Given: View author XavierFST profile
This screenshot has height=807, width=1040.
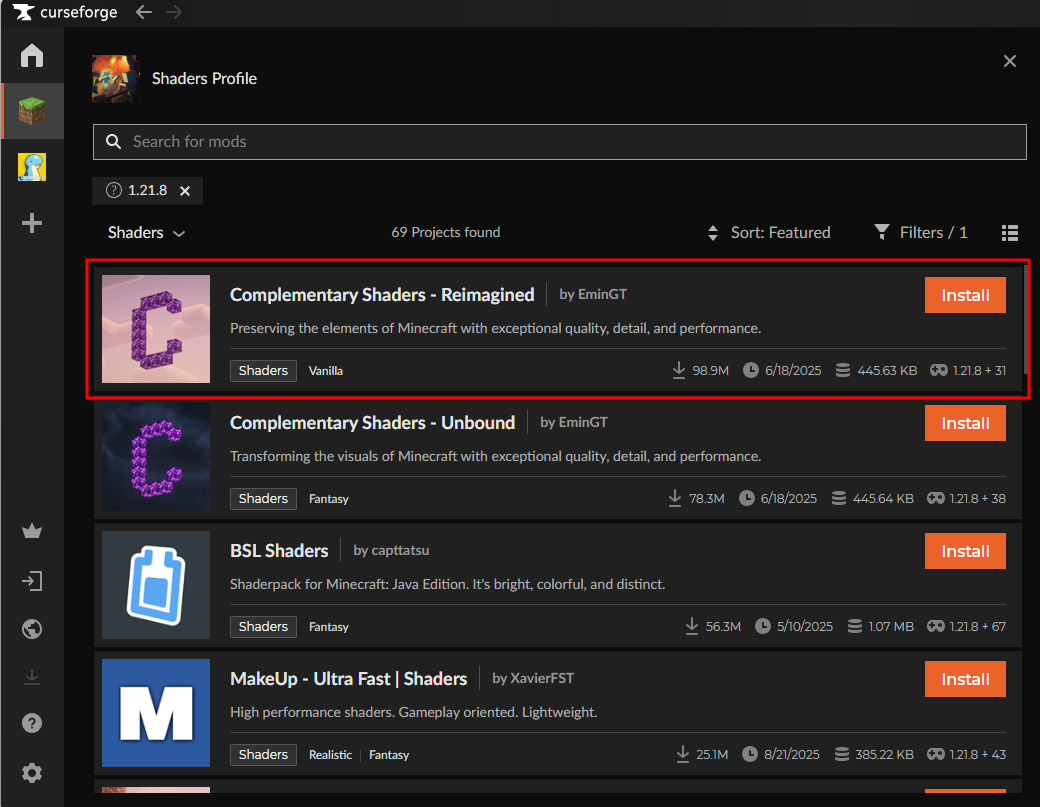Looking at the screenshot, I should click(x=533, y=678).
